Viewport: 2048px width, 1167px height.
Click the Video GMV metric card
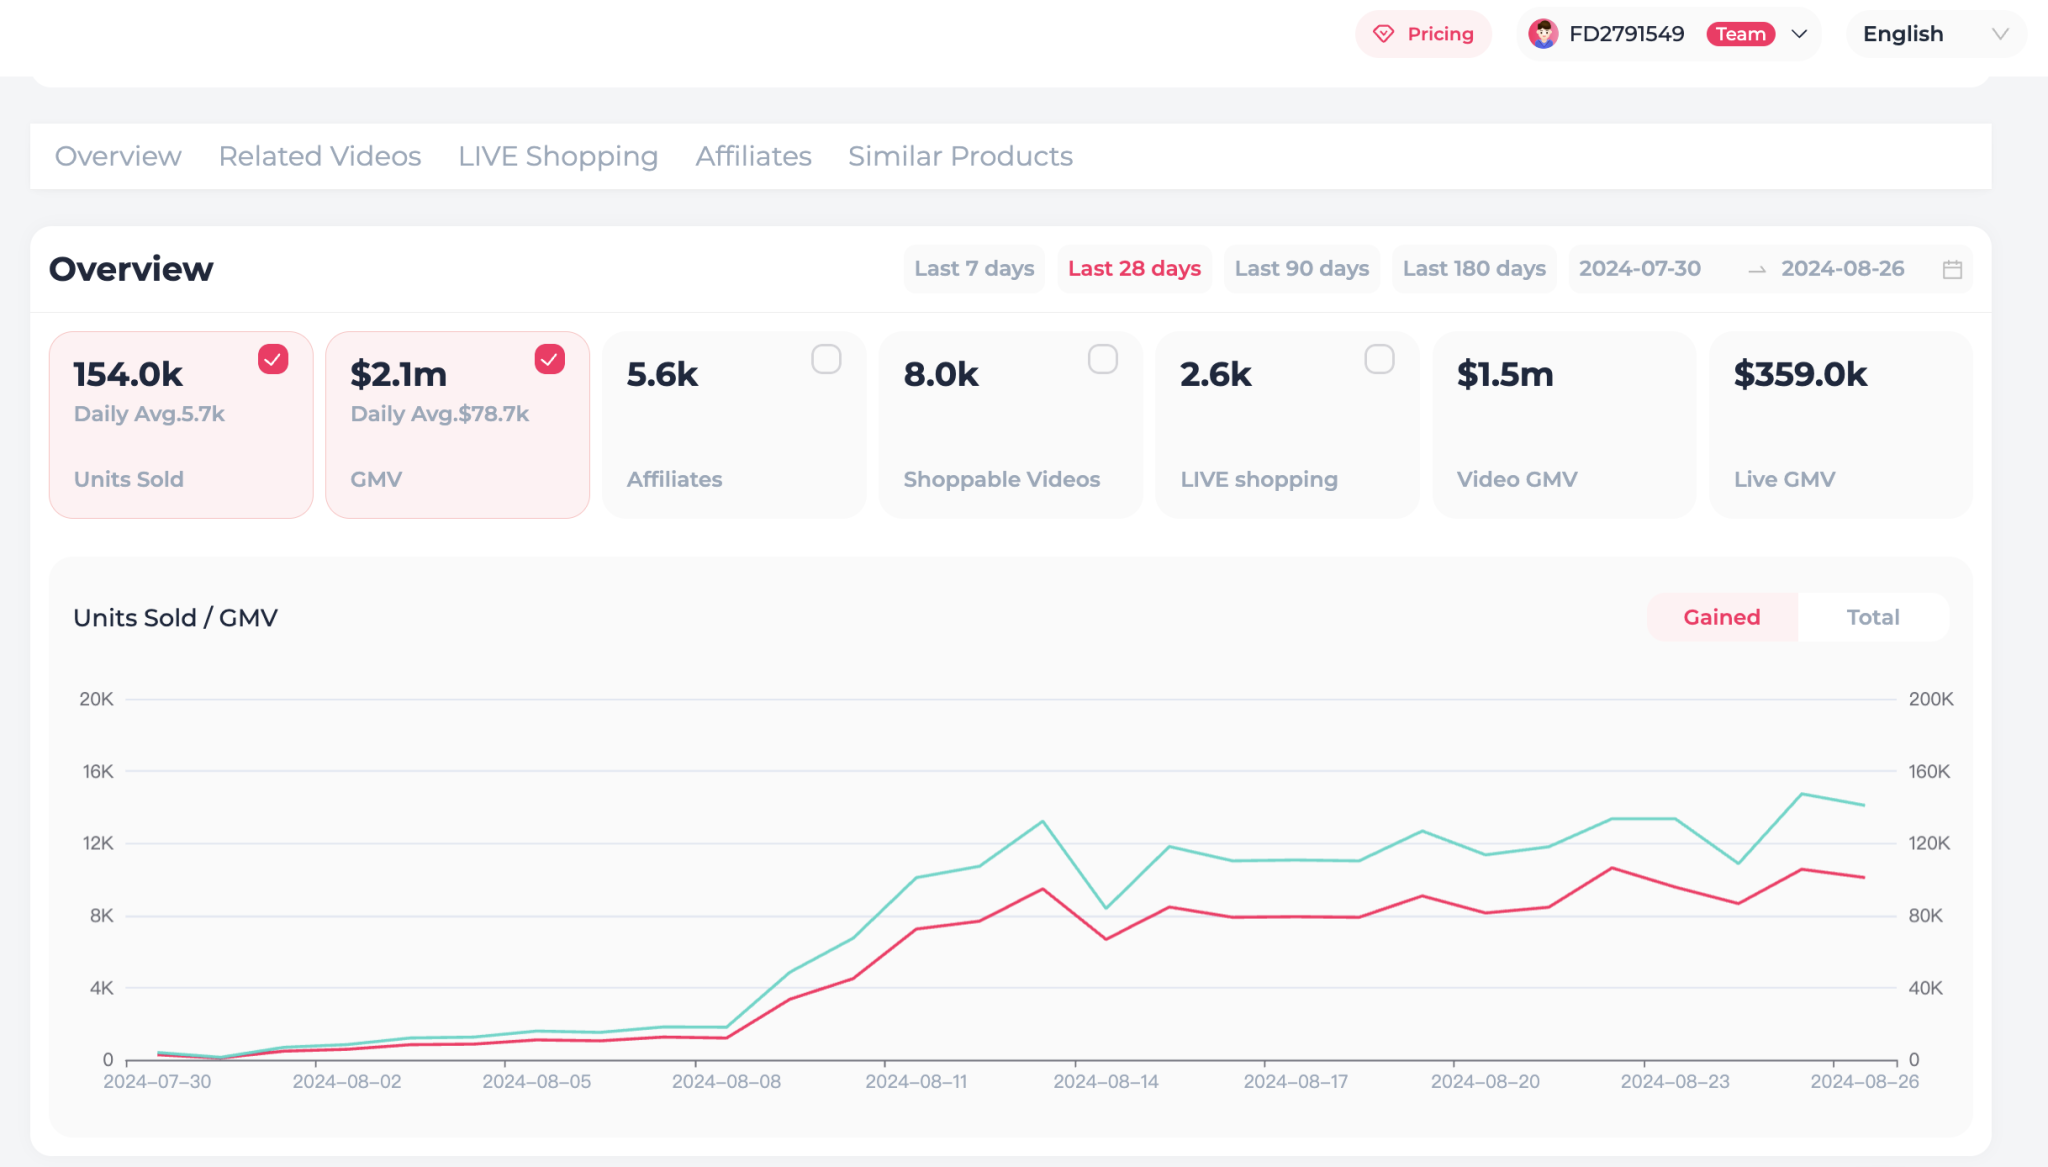click(x=1563, y=425)
